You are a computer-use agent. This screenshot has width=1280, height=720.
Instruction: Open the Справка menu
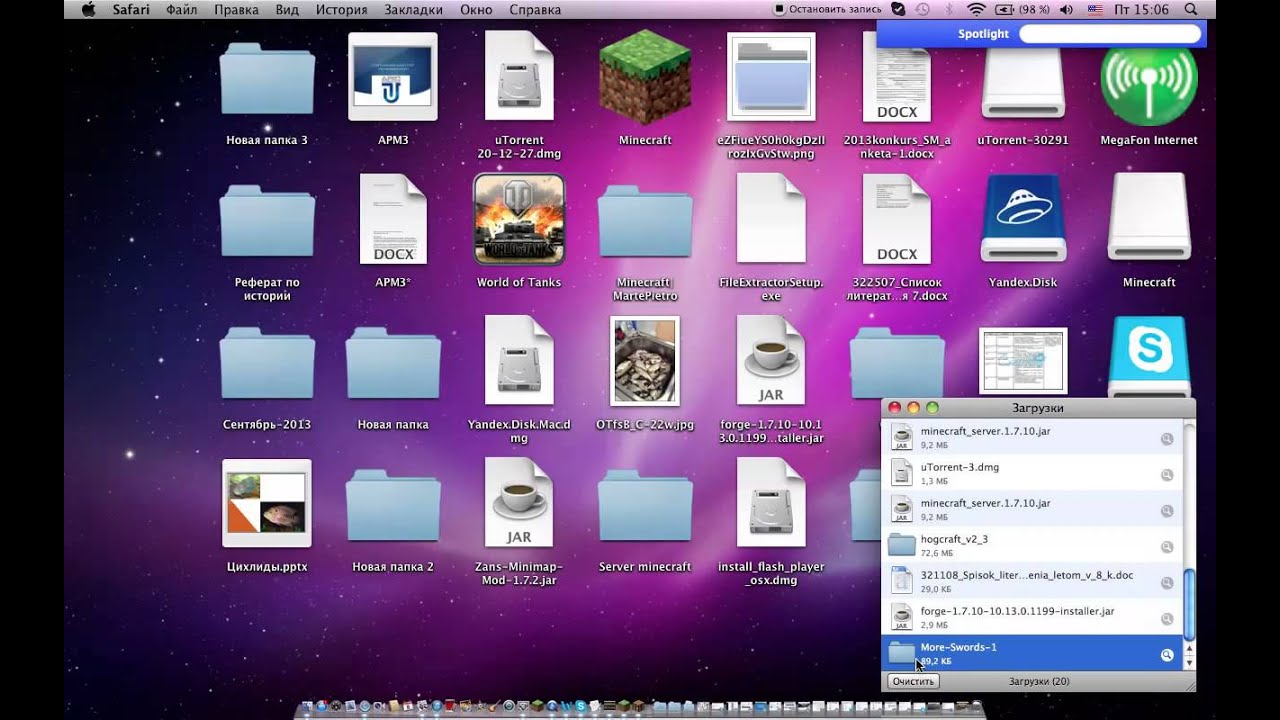click(535, 9)
